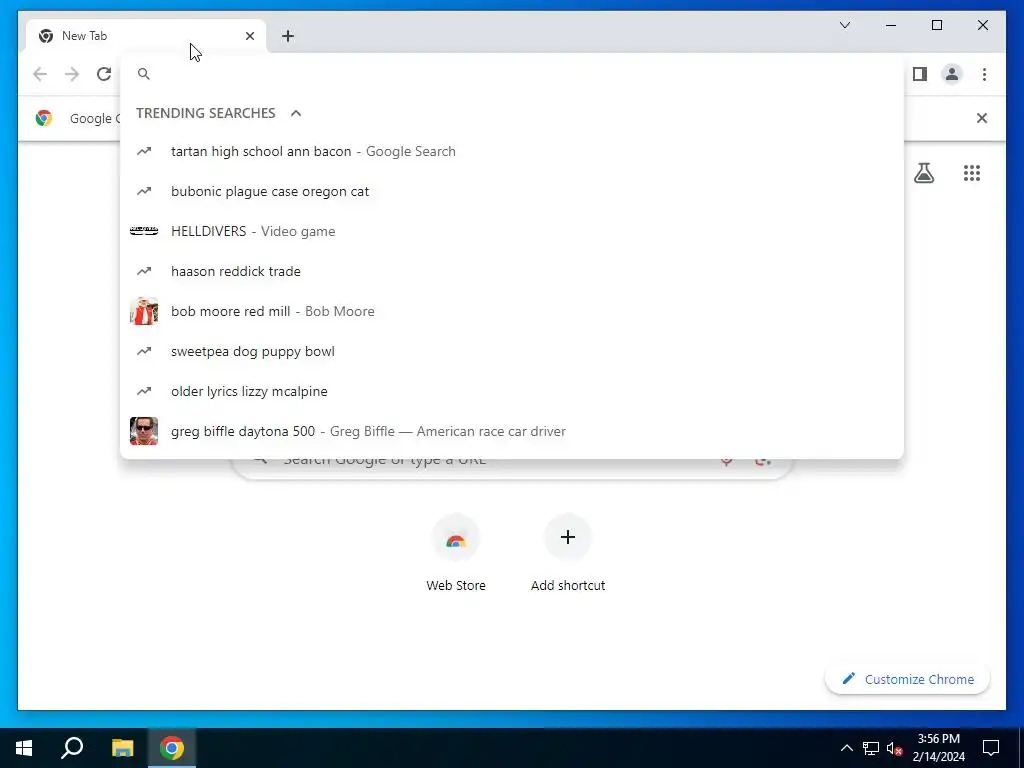Image resolution: width=1024 pixels, height=768 pixels.
Task: Choose suggestion haason reddick trade
Action: [512, 271]
